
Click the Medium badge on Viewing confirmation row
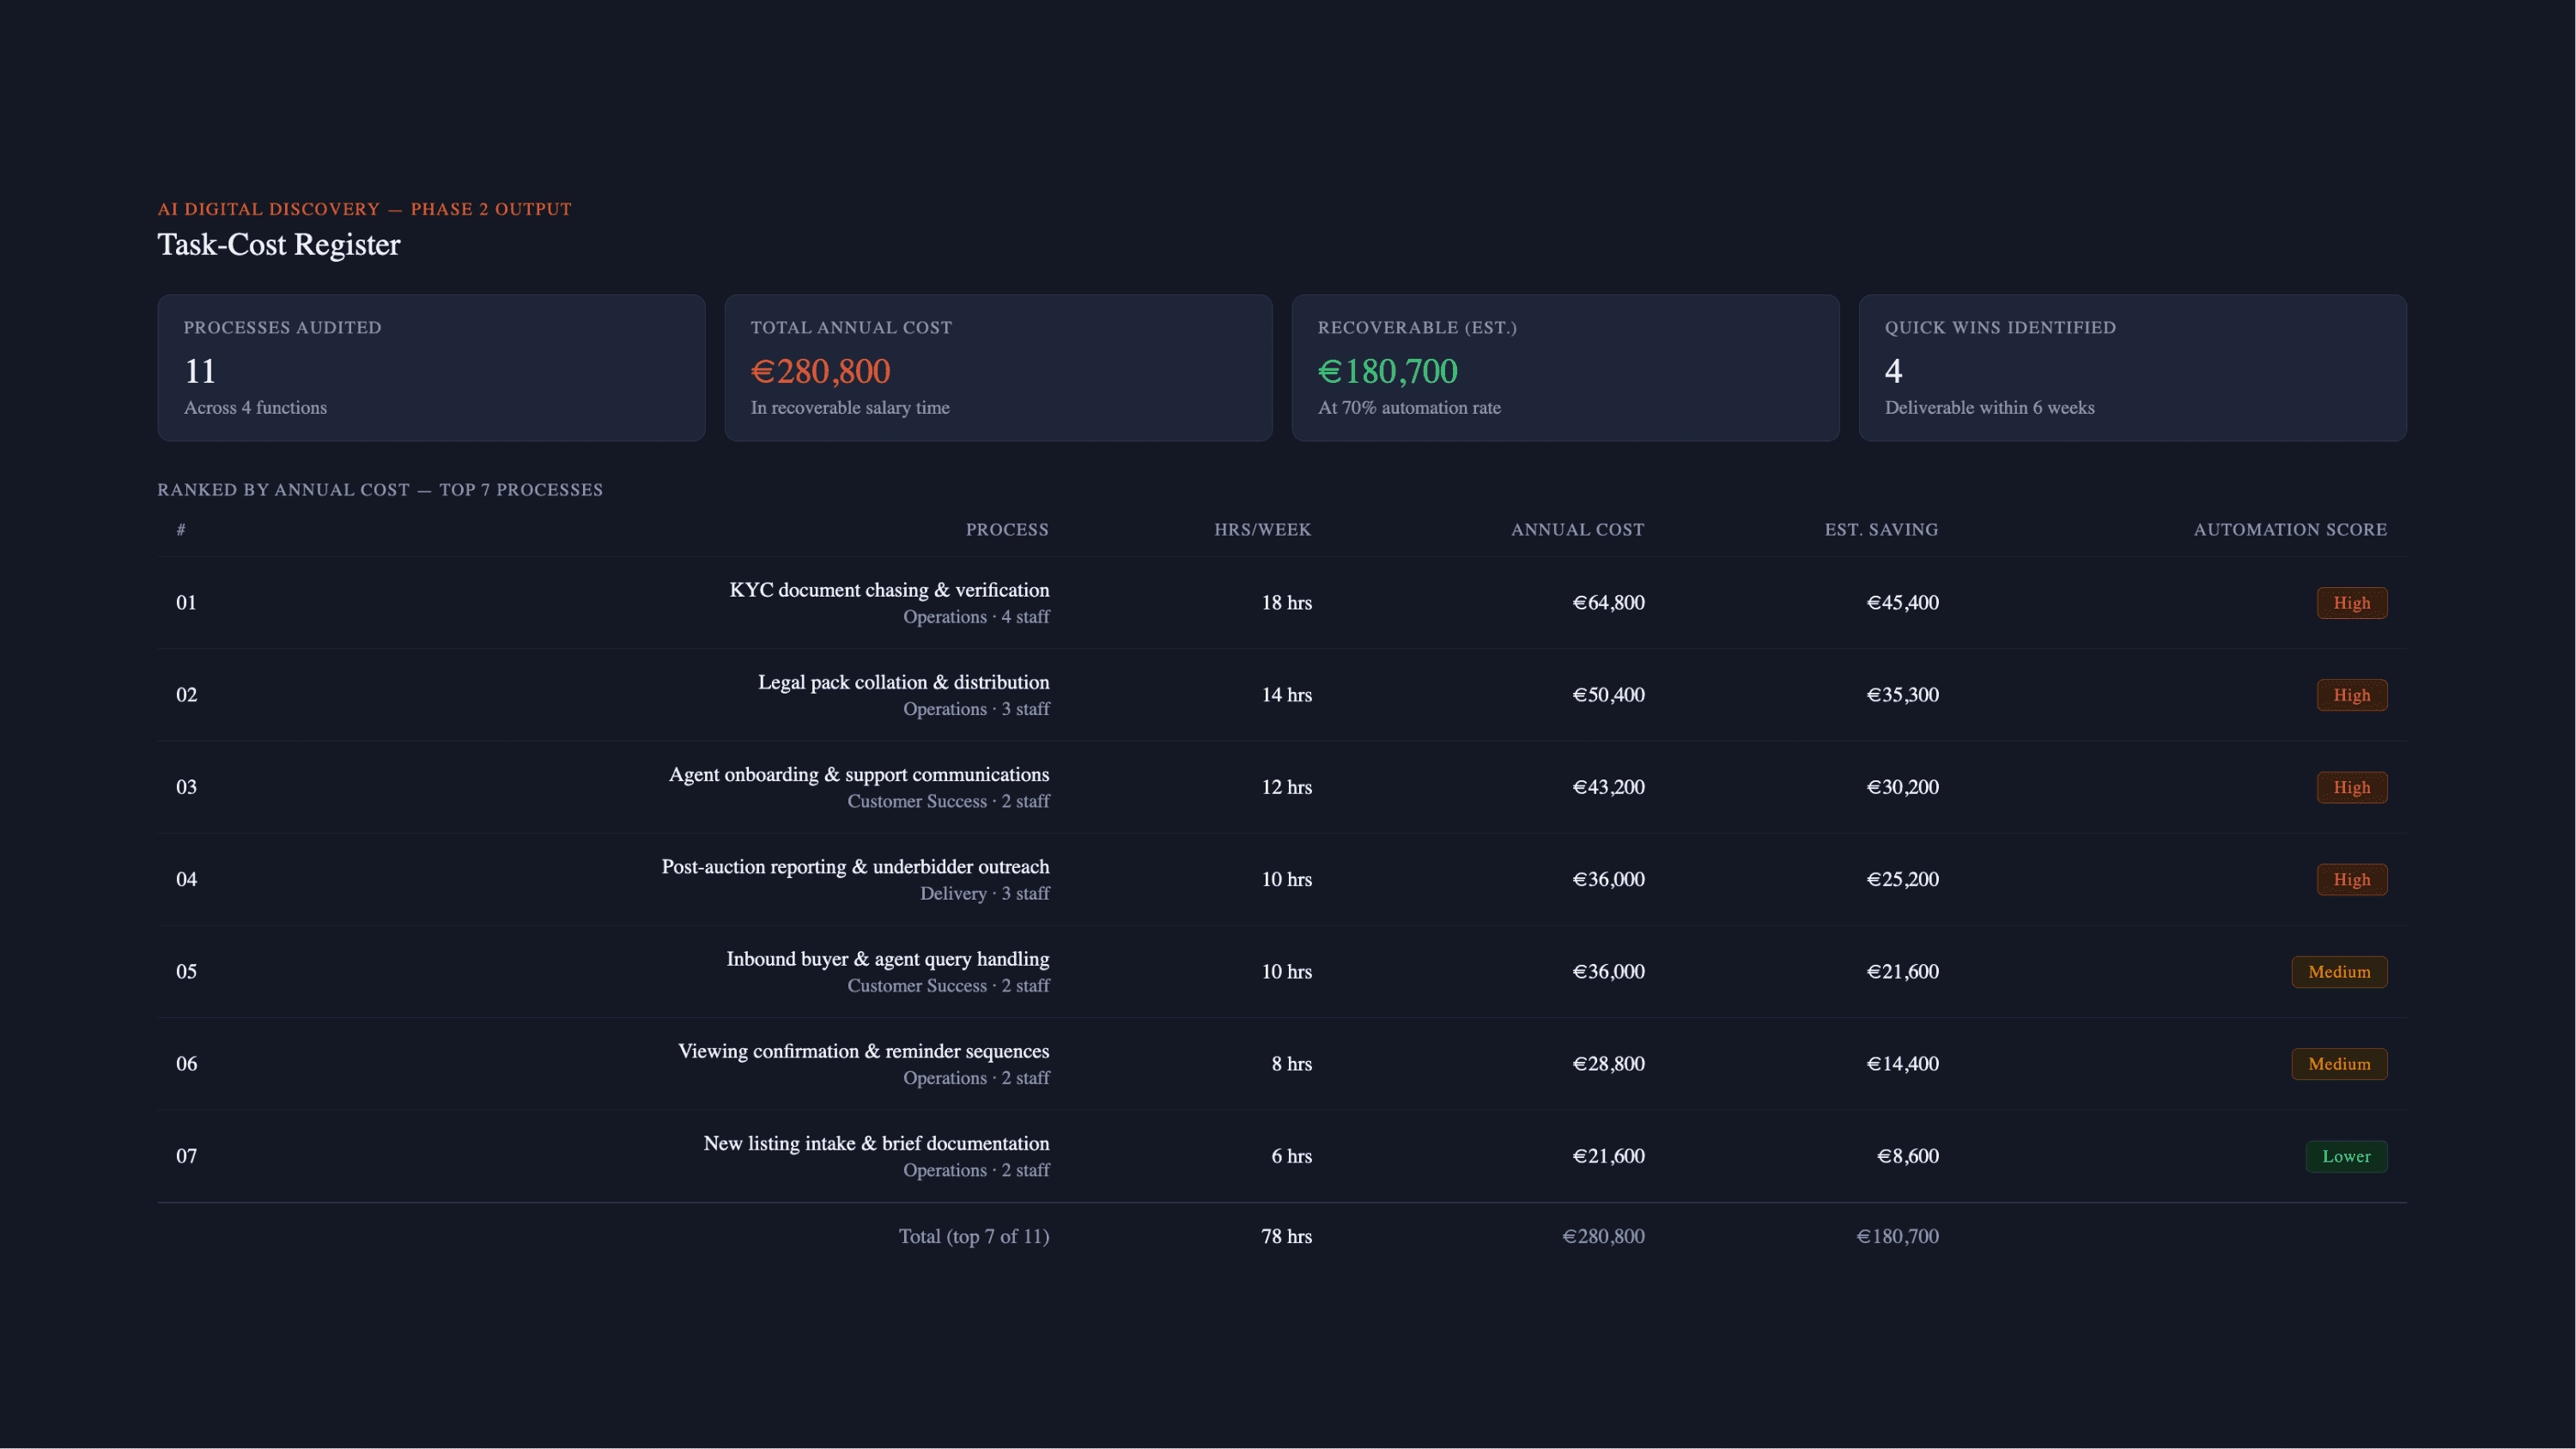click(2339, 1063)
